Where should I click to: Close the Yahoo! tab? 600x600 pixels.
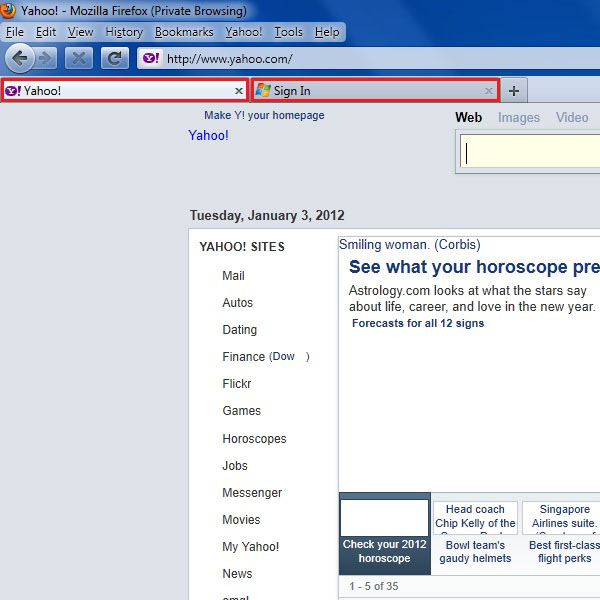pyautogui.click(x=239, y=91)
